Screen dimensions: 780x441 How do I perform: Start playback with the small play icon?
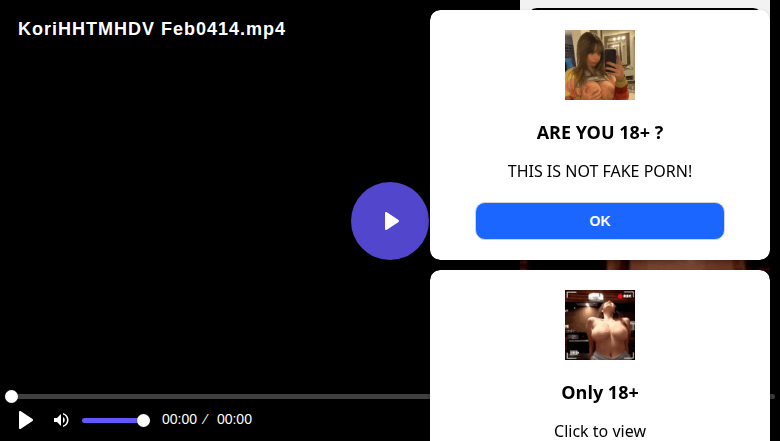[25, 420]
